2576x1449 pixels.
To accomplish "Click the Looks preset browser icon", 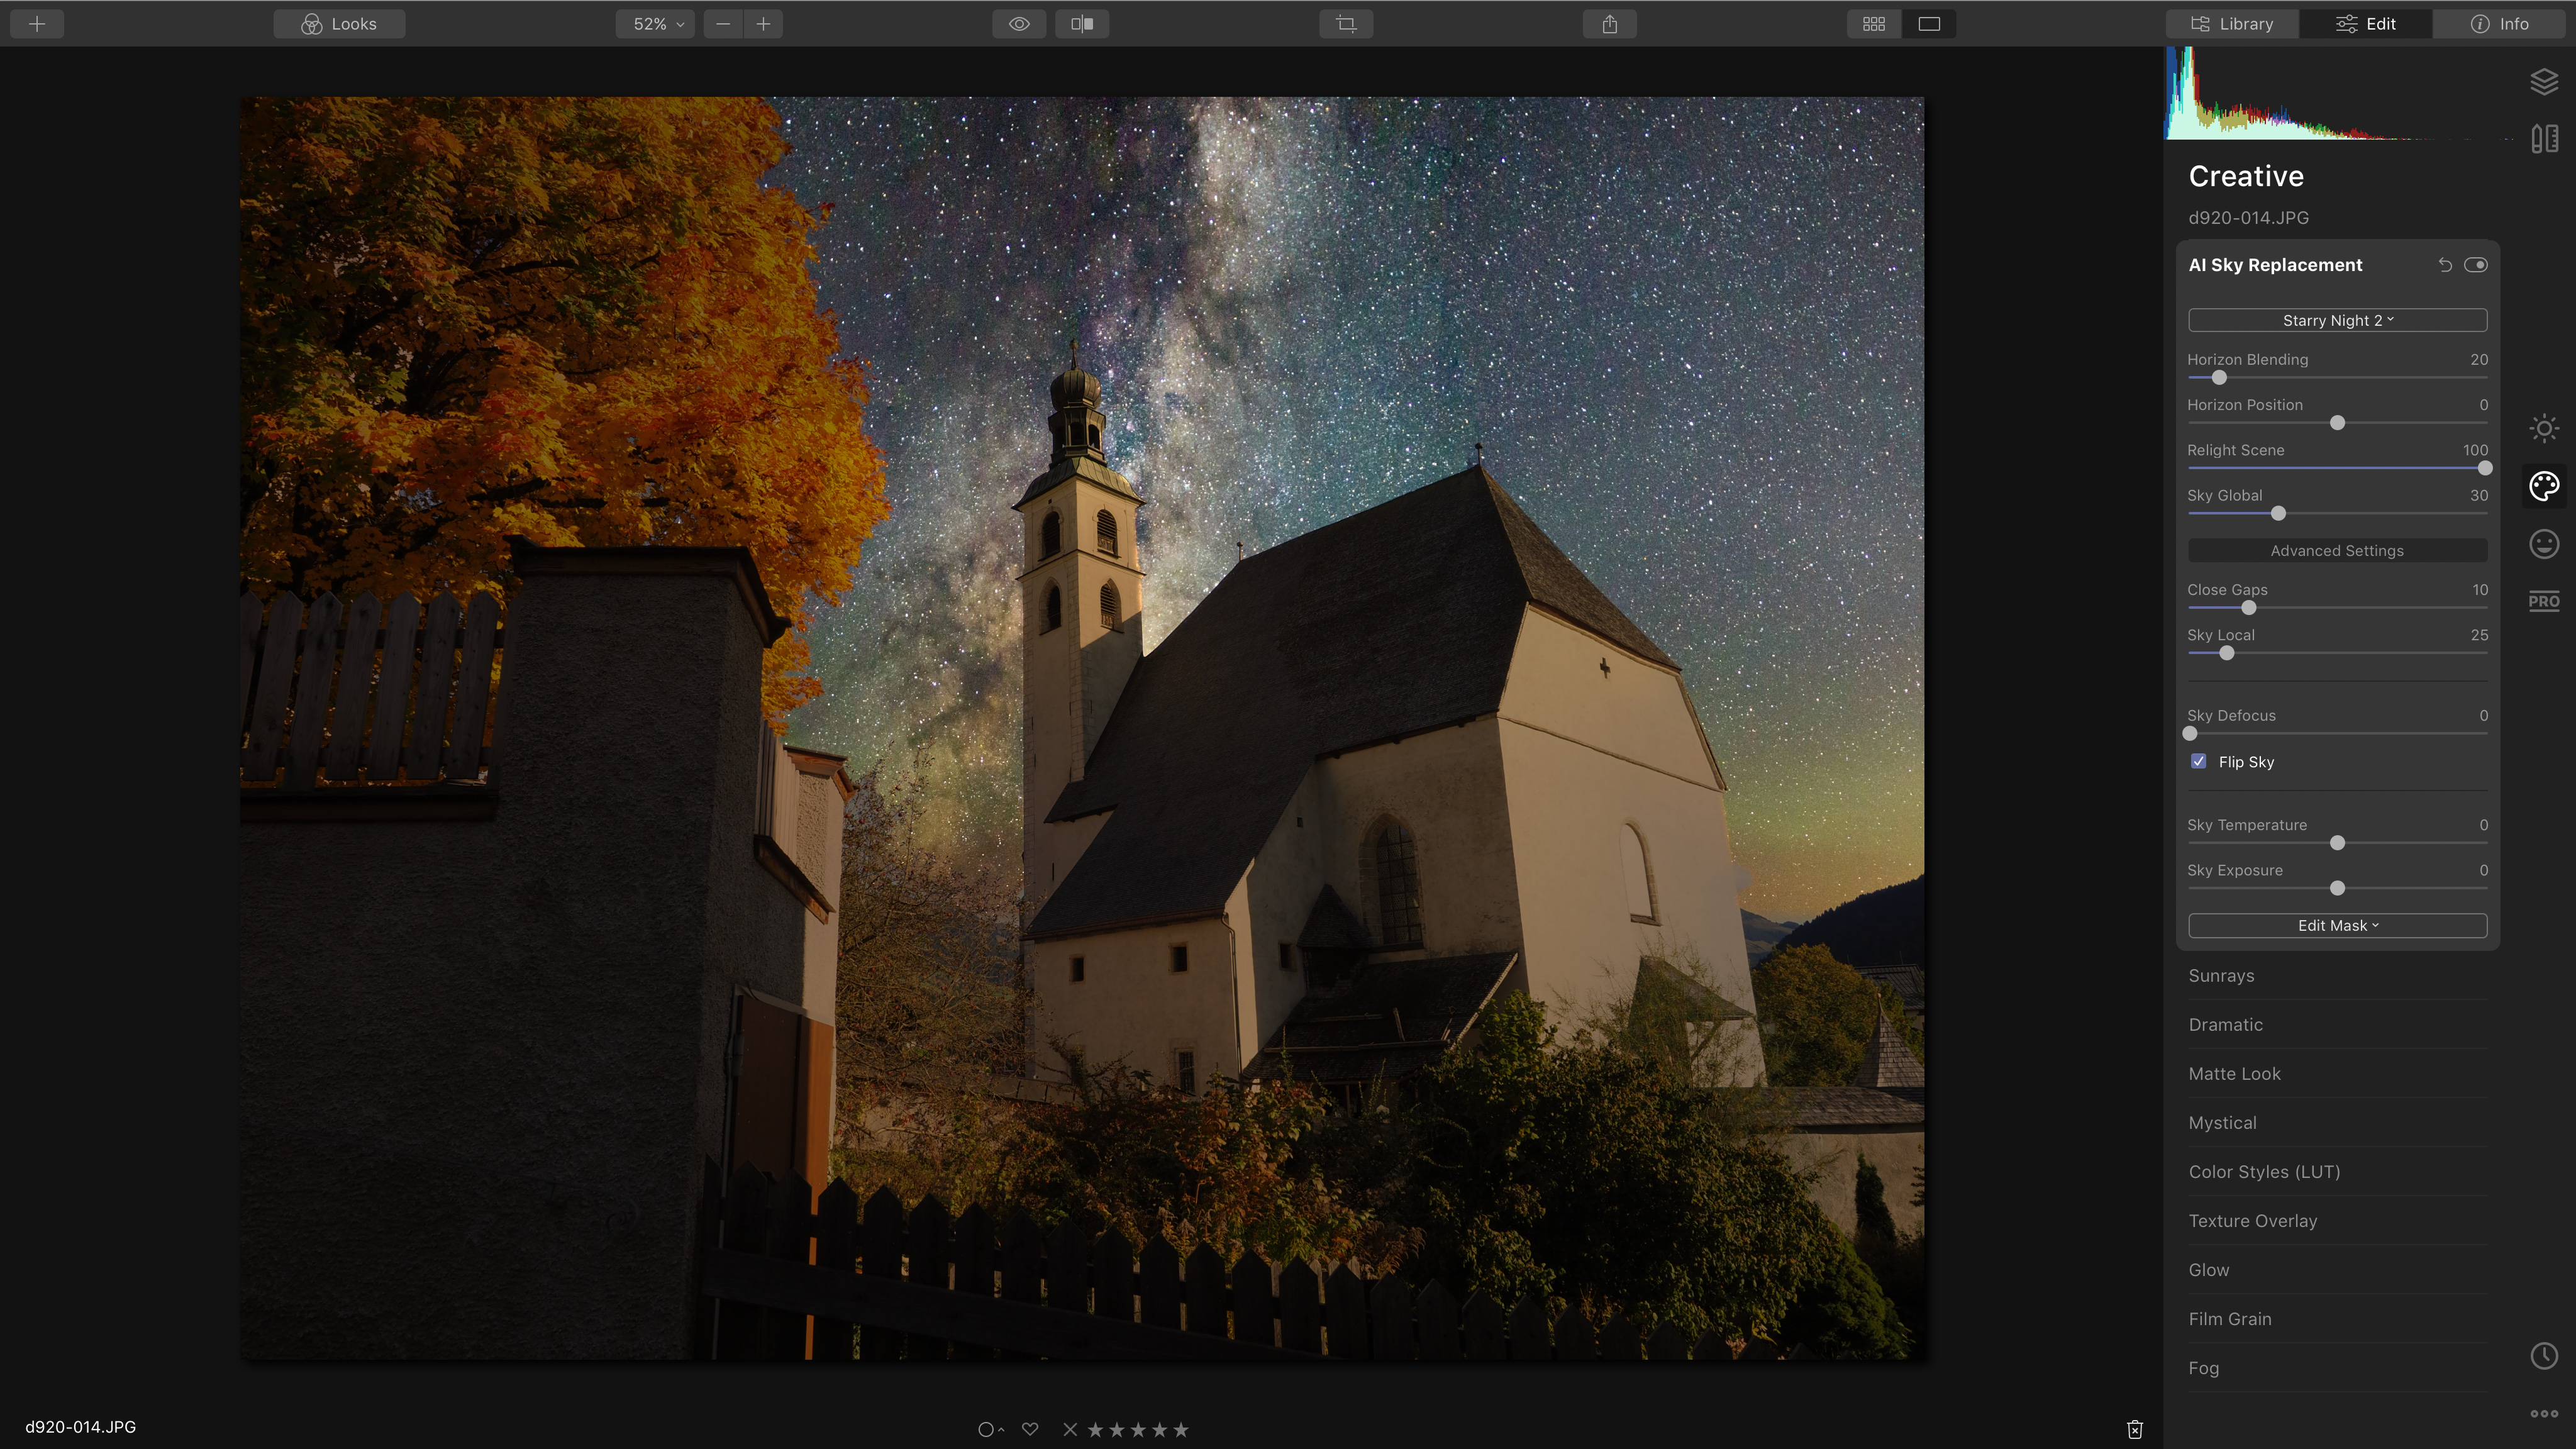I will coord(340,23).
